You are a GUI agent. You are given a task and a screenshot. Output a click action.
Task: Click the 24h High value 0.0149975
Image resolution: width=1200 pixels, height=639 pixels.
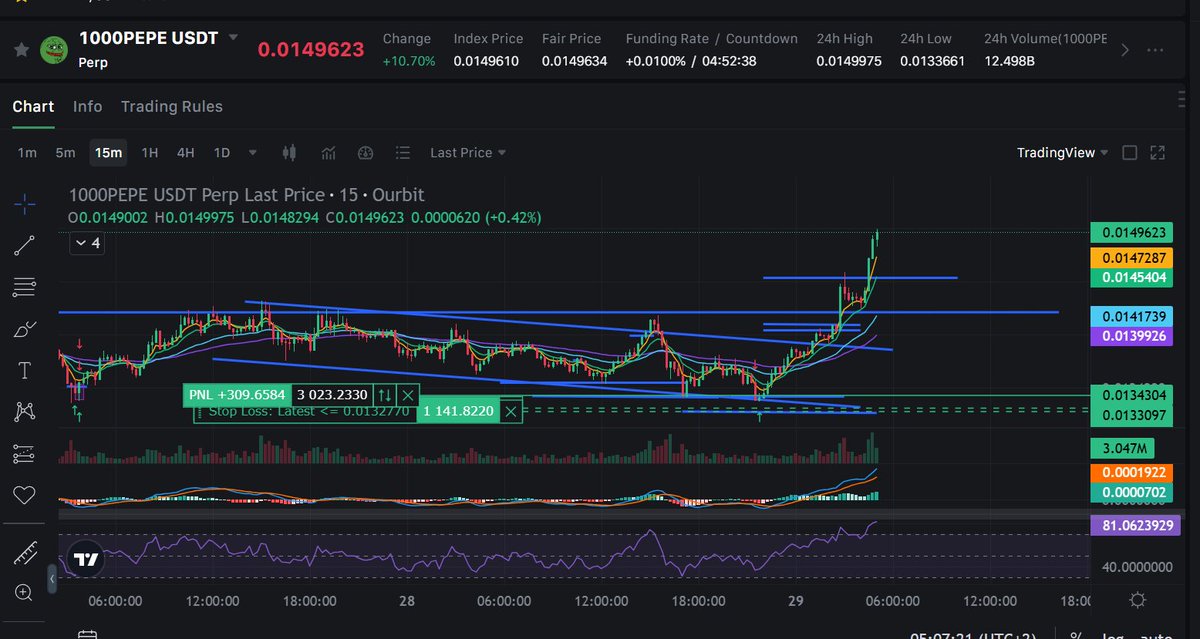pyautogui.click(x=849, y=61)
